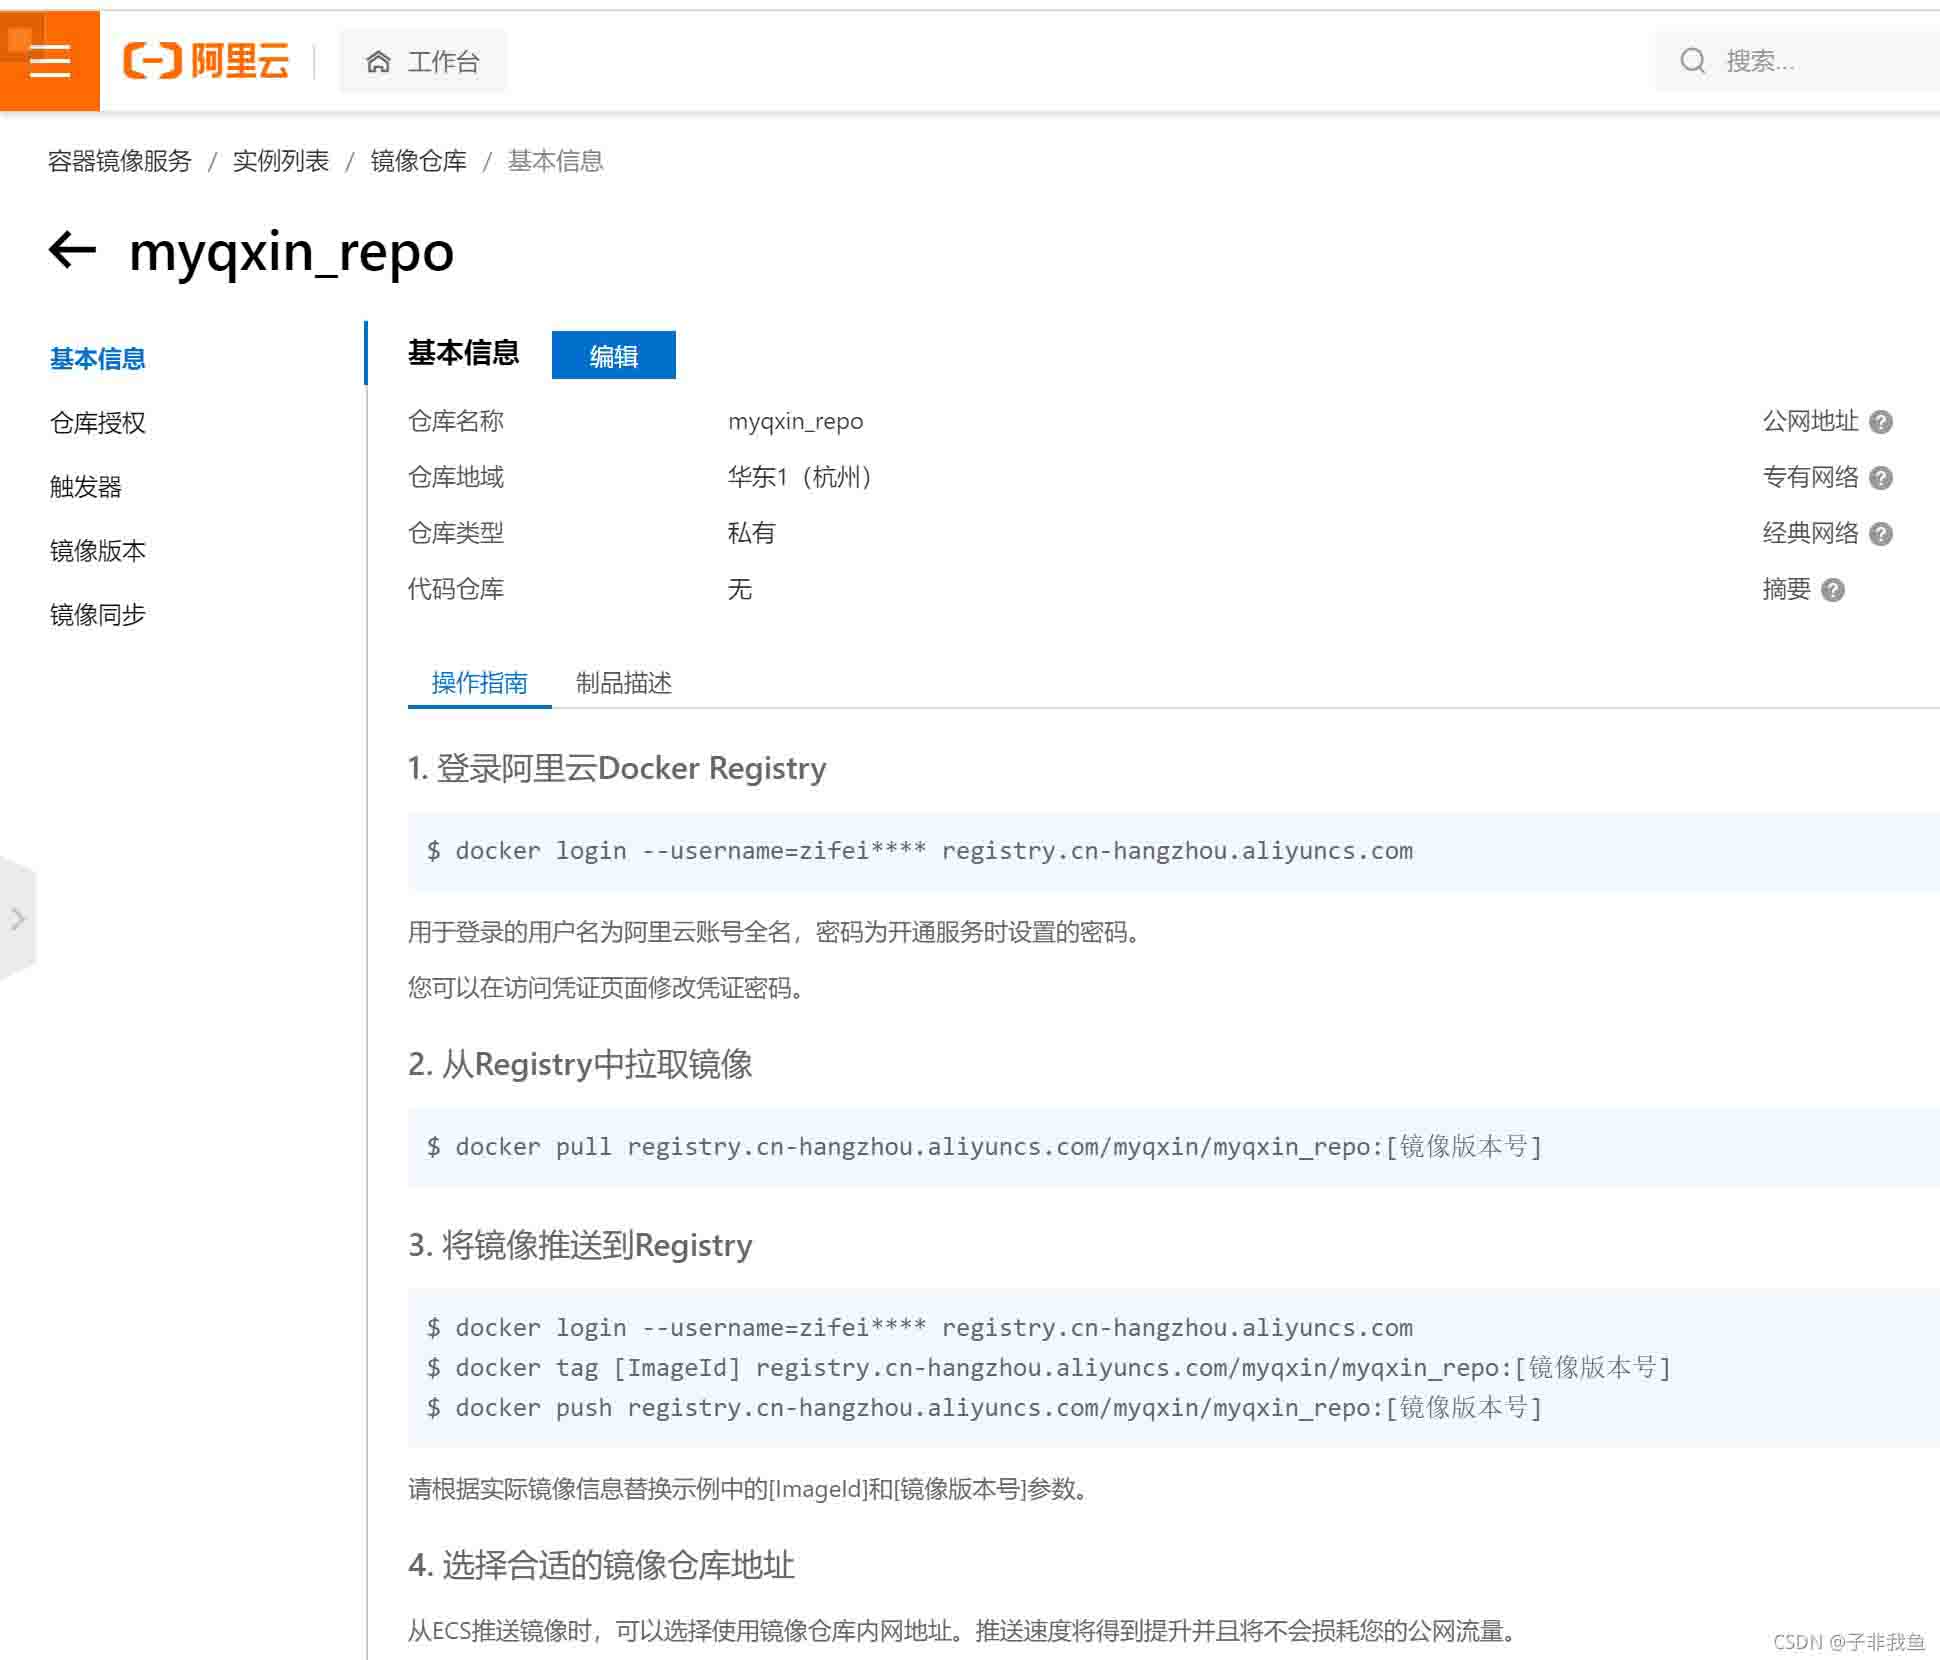Screen dimensions: 1940x1660
Task: Click the 仓库地域 field label
Action: point(456,477)
